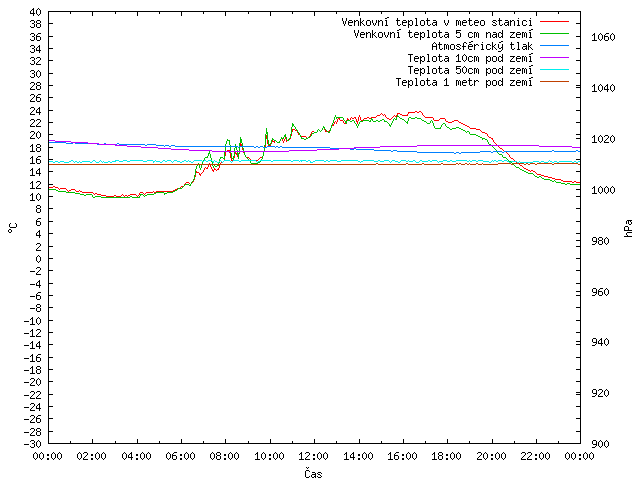Click legend label 'Venkovní teplota 5 cm nad zemí'
Viewport: 640px width, 480px height.
pyautogui.click(x=443, y=34)
